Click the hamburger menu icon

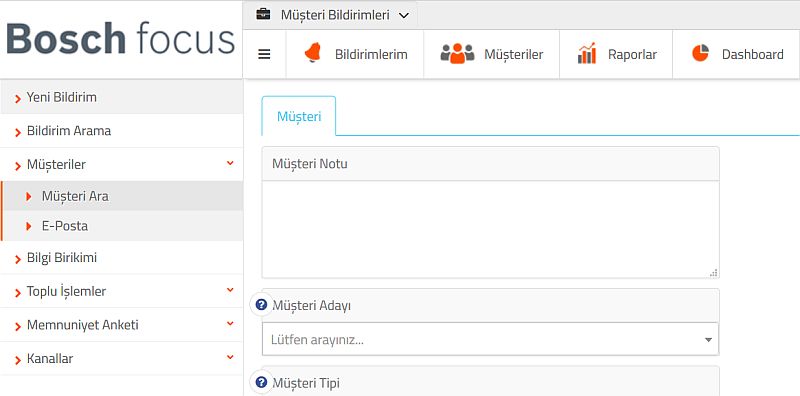pyautogui.click(x=264, y=55)
